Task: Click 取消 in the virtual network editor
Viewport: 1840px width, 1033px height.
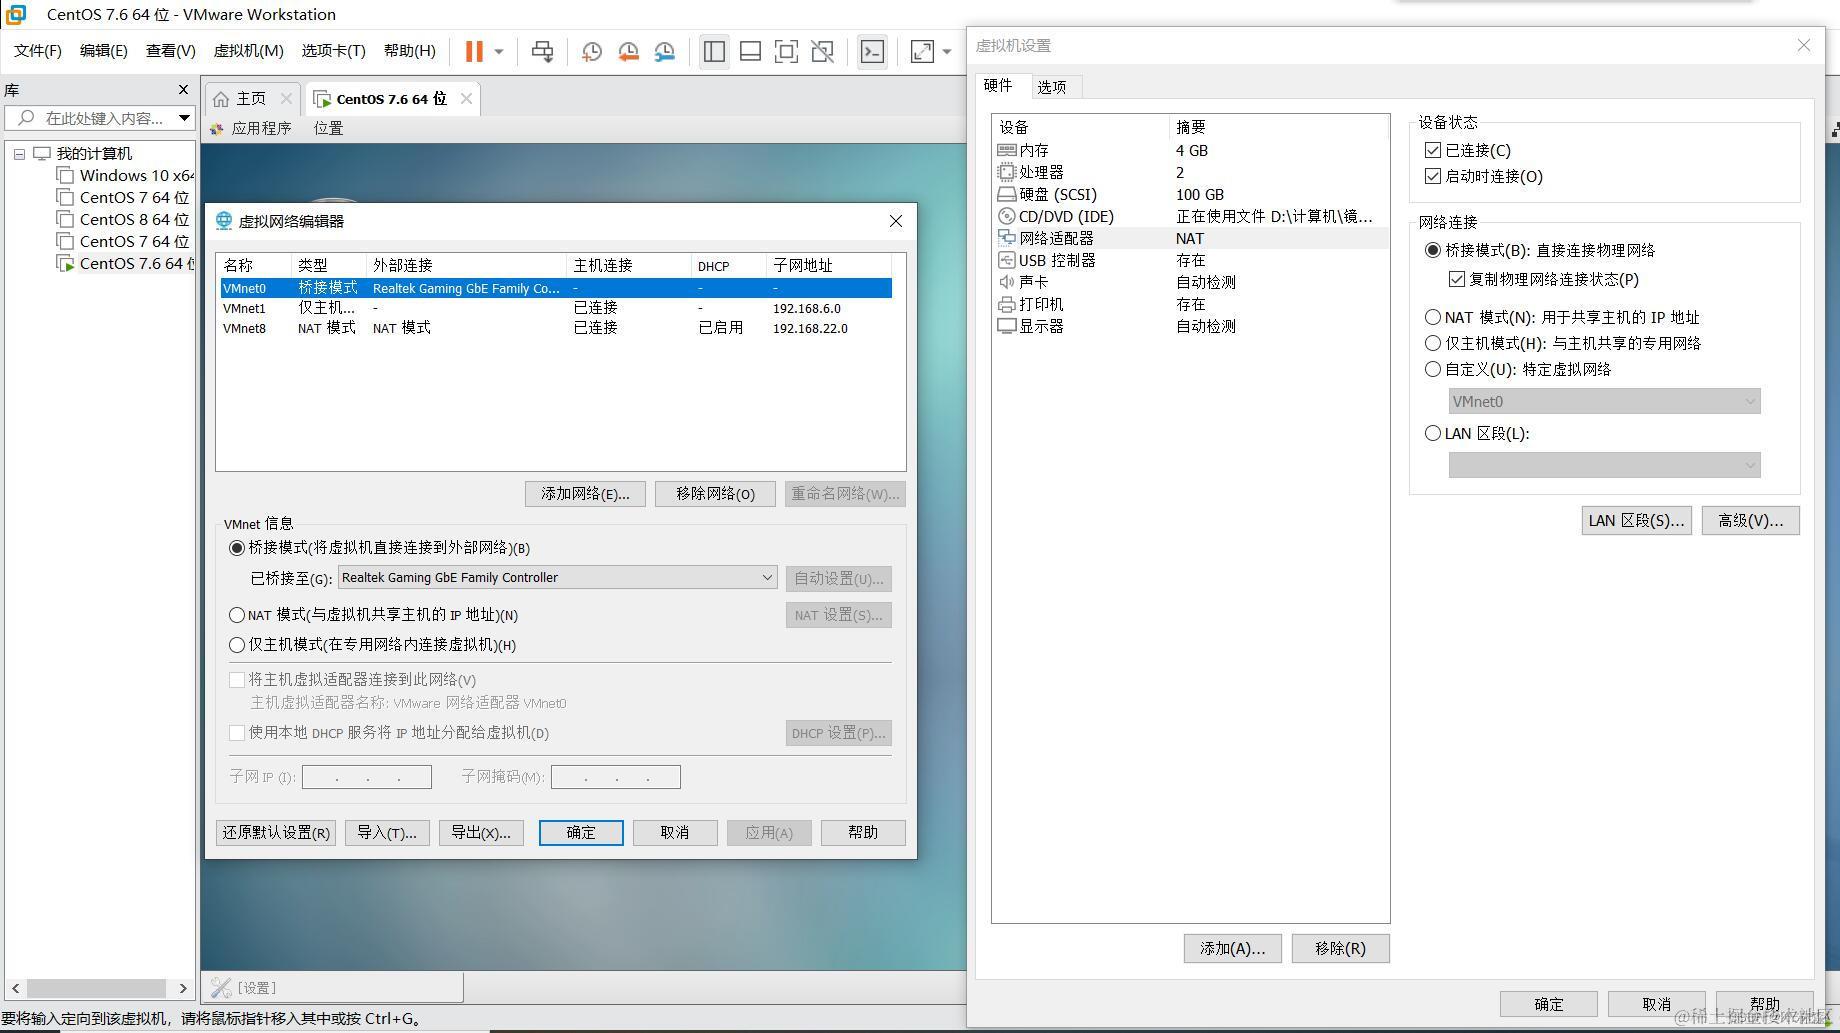Action: pos(675,832)
